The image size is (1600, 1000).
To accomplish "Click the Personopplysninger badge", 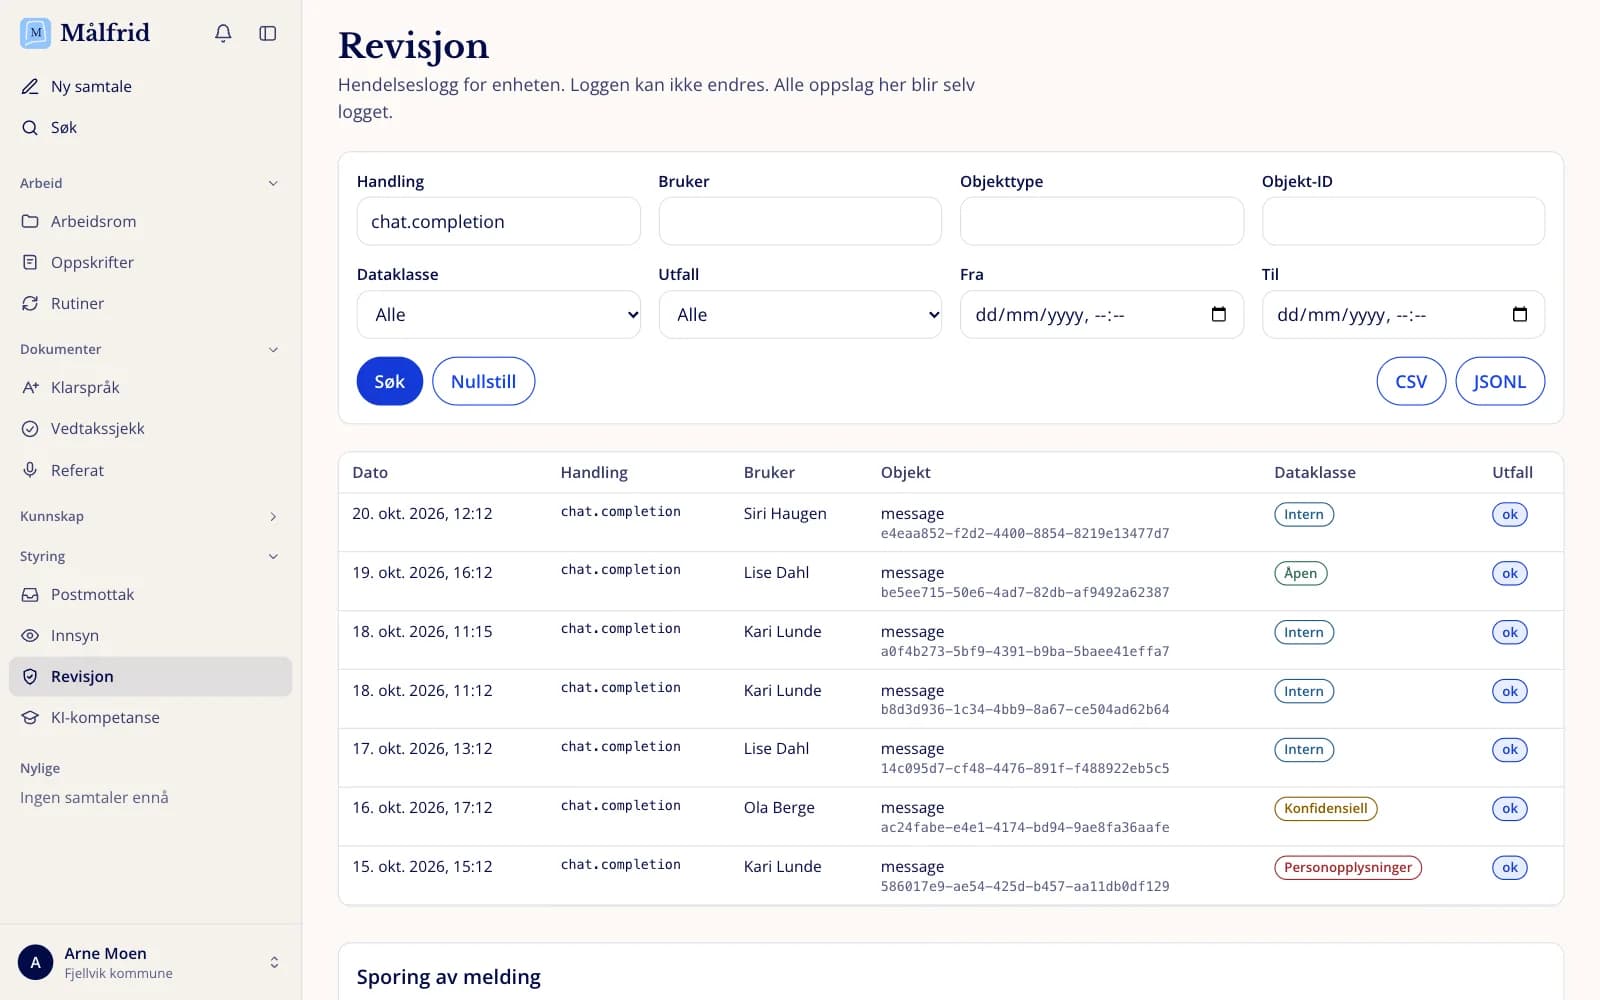I will 1348,867.
